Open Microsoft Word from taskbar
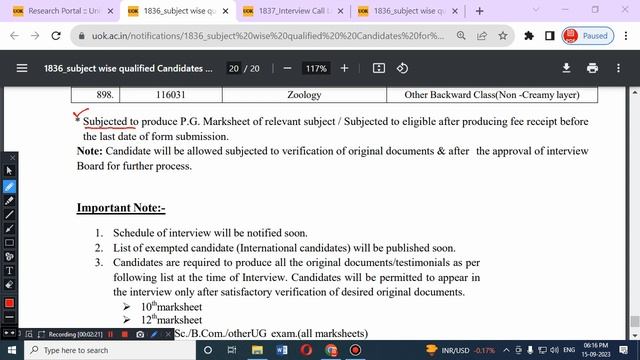Image resolution: width=640 pixels, height=360 pixels. pyautogui.click(x=282, y=350)
